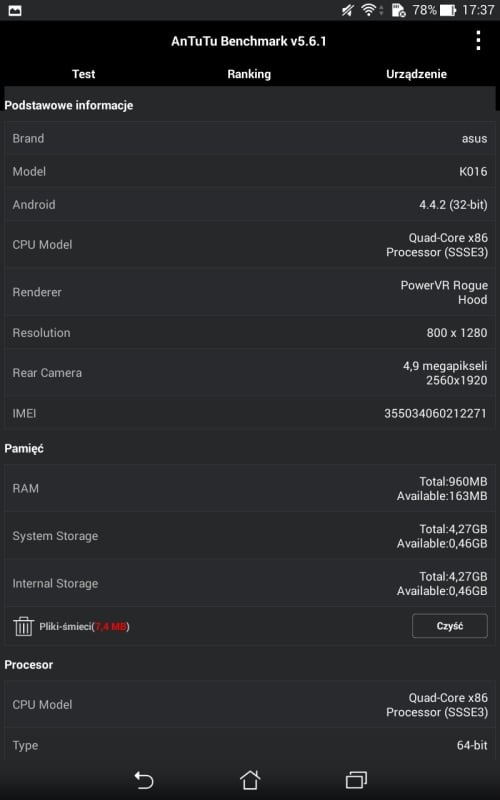Select the System Storage row
The height and width of the screenshot is (800, 500).
tap(250, 536)
